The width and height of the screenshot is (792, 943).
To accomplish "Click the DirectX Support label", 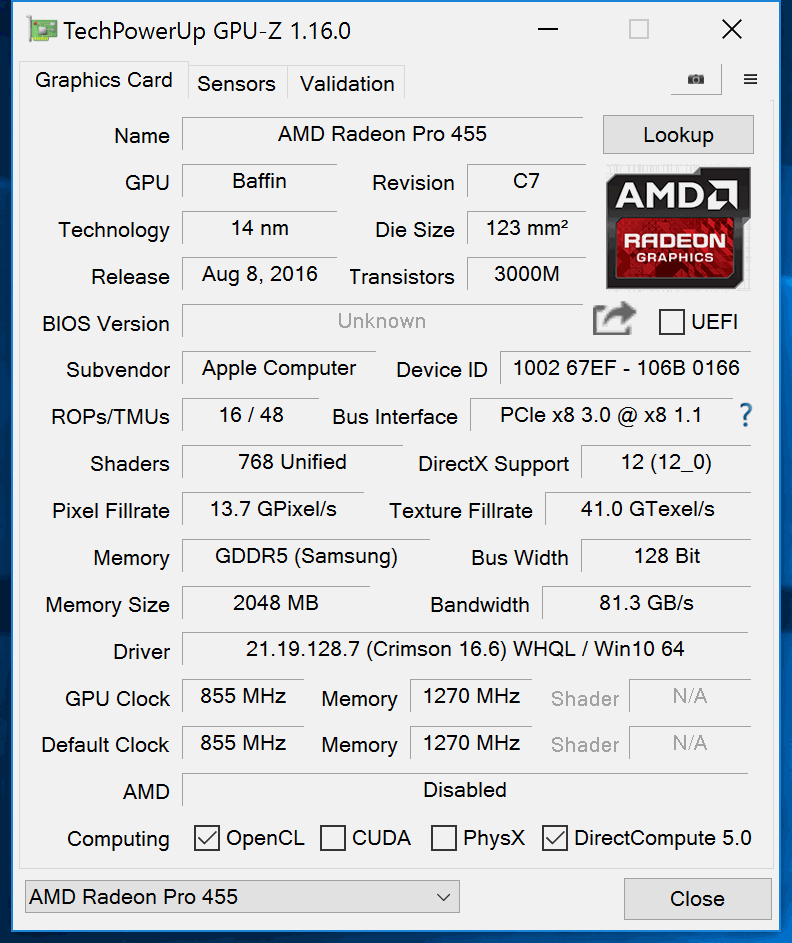I will (493, 464).
